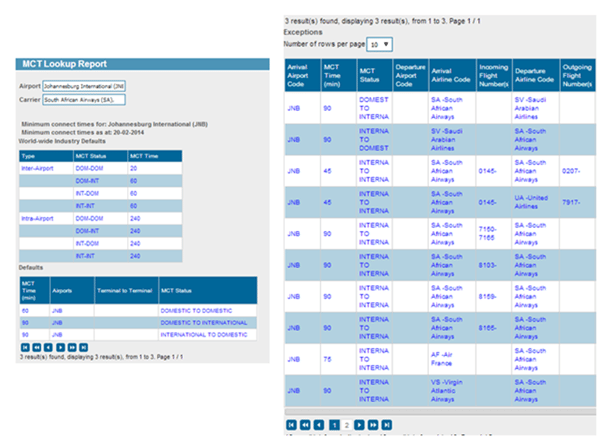Click incoming flight number 8166-
This screenshot has height=441, width=600.
click(x=488, y=328)
